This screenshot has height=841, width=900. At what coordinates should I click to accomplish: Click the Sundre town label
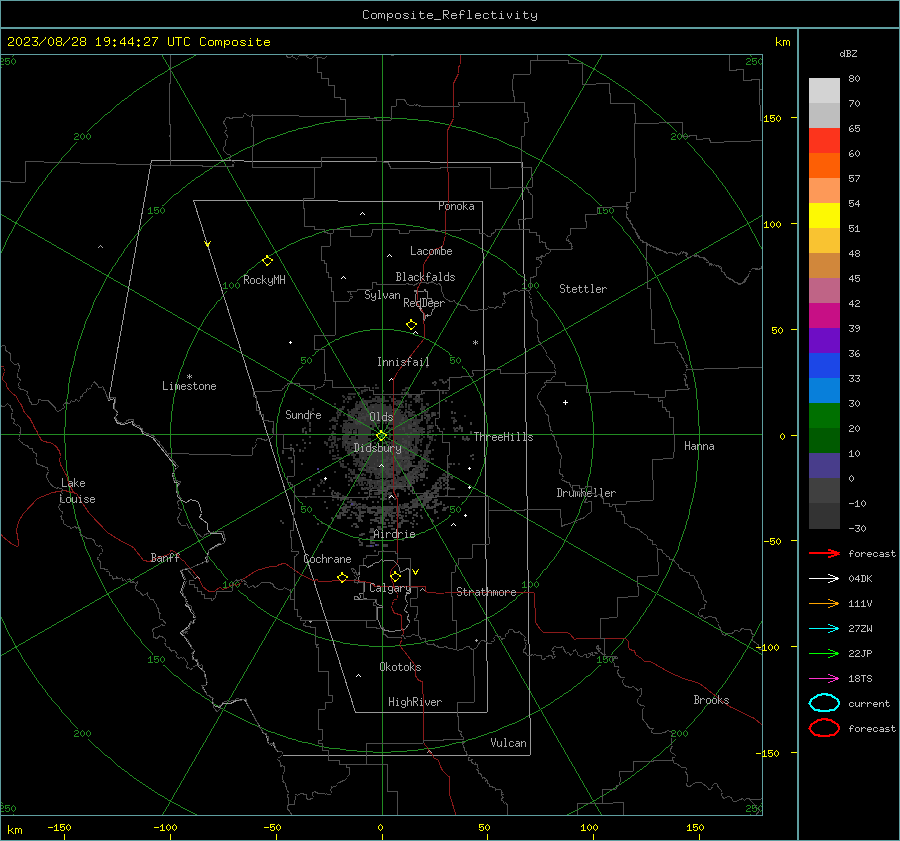coord(303,414)
